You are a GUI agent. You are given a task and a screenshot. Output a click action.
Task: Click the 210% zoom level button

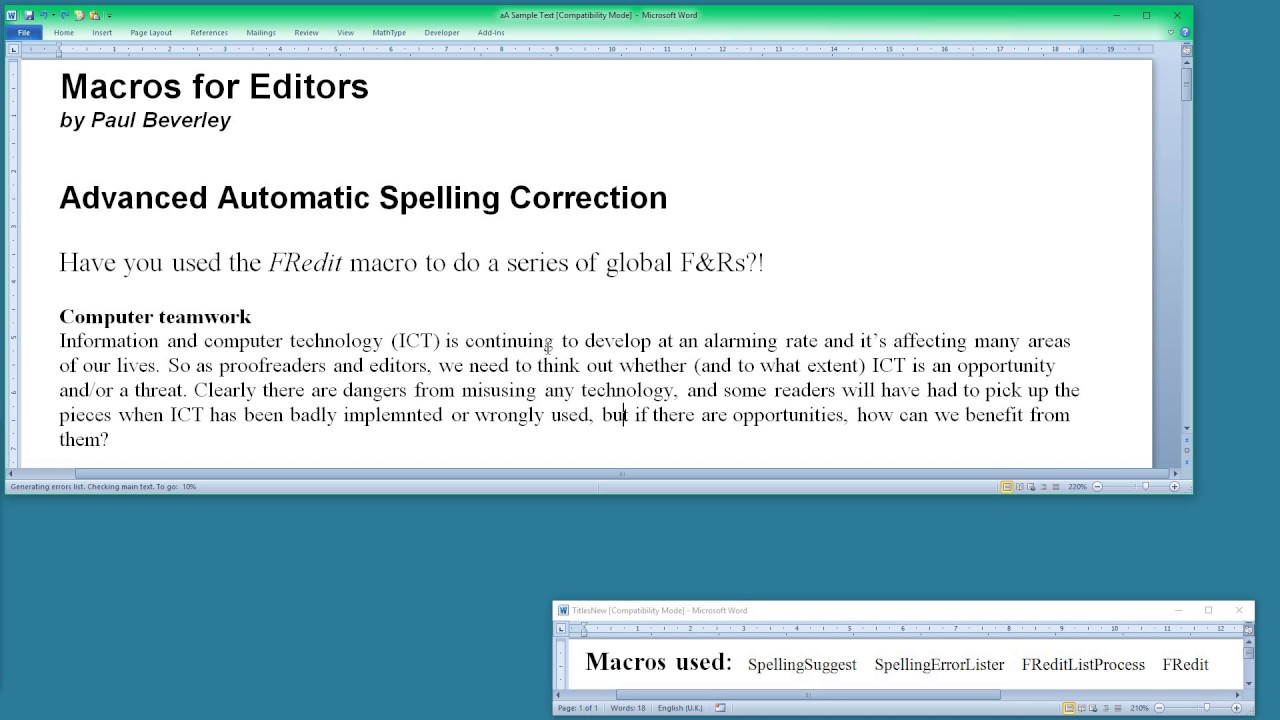point(1139,708)
